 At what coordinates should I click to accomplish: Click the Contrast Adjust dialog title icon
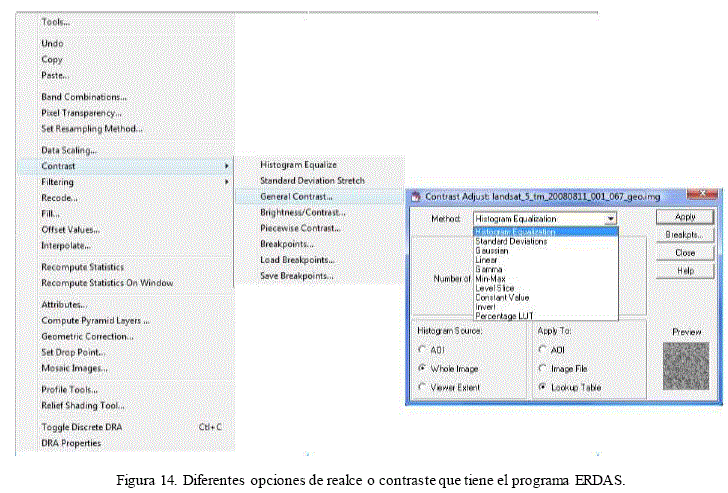[x=415, y=196]
